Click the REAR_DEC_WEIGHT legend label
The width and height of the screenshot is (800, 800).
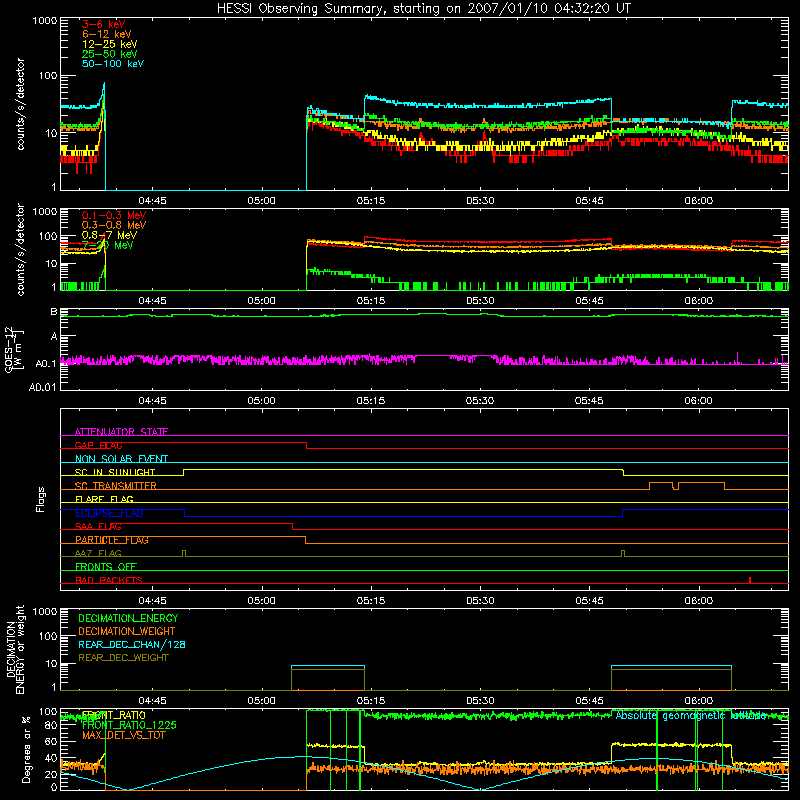click(123, 658)
